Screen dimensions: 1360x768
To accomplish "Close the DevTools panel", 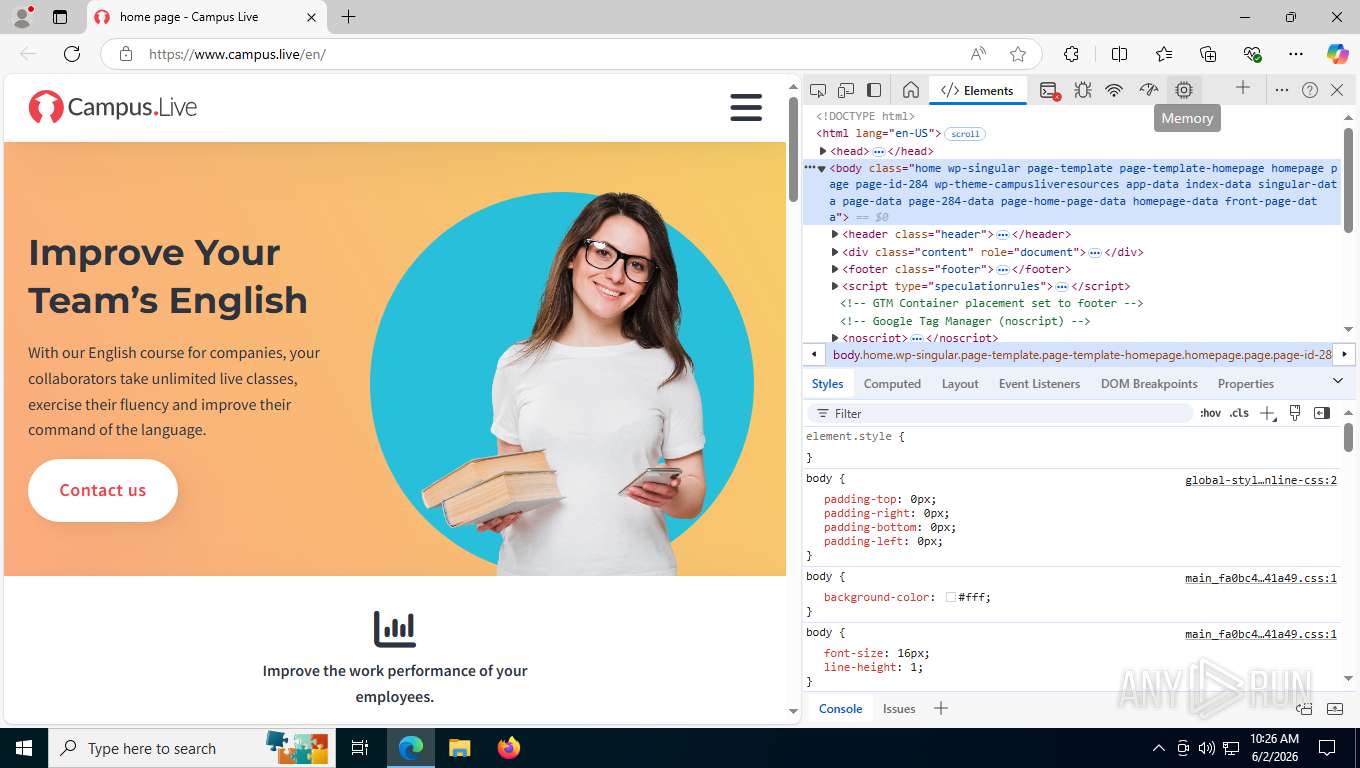I will click(1337, 90).
